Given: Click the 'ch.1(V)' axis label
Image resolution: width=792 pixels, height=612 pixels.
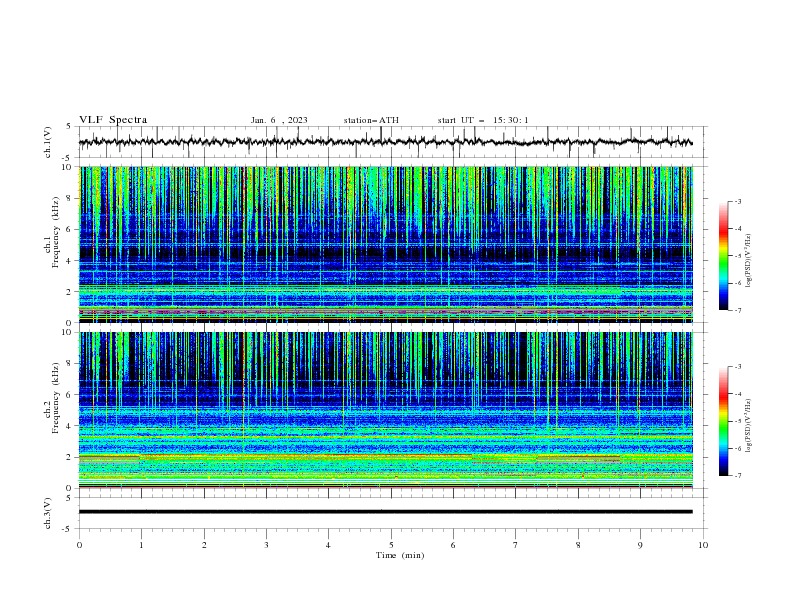Looking at the screenshot, I should tap(48, 142).
